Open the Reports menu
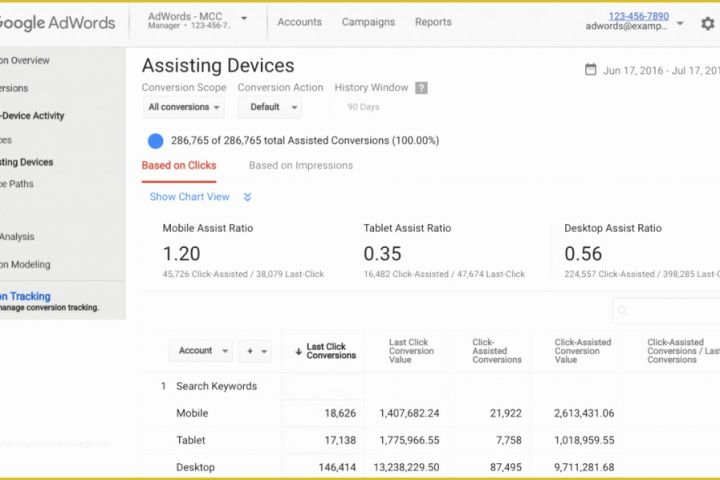720x480 pixels. pos(433,22)
